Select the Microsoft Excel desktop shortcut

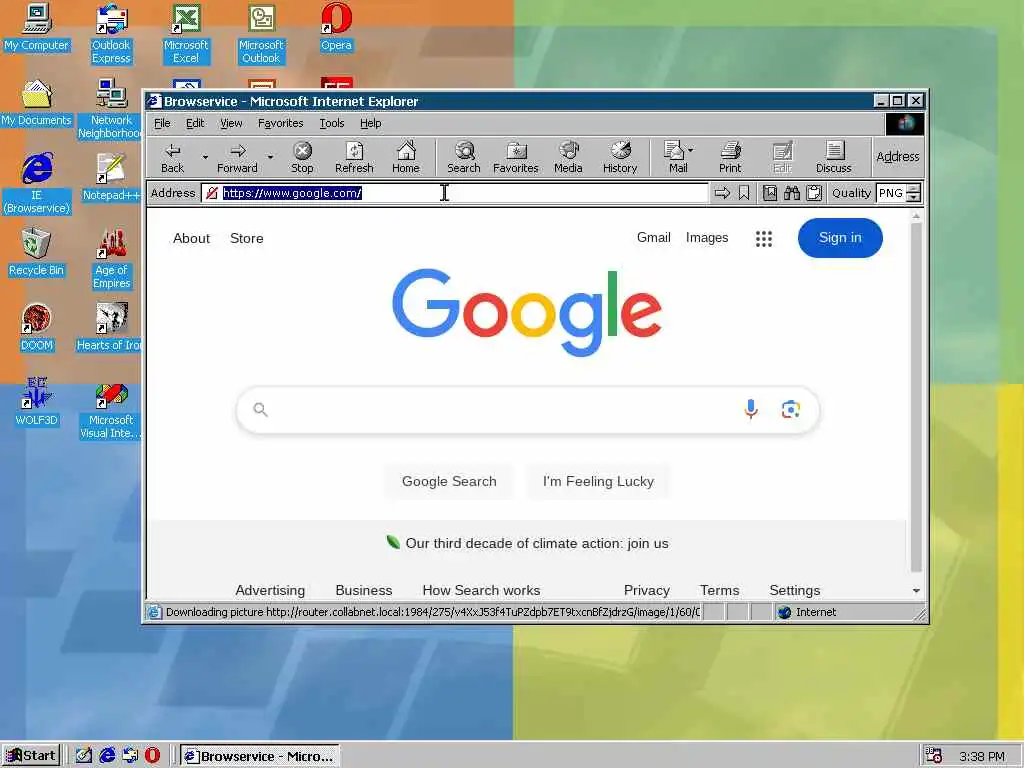coord(186,34)
